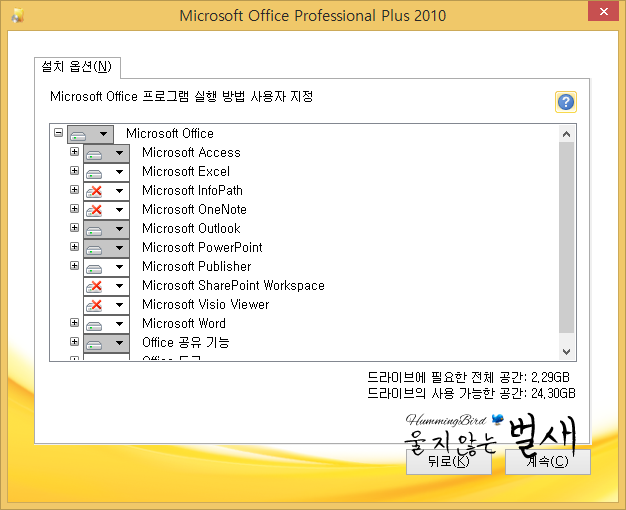626x510 pixels.
Task: Close the Office setup window
Action: coord(603,12)
